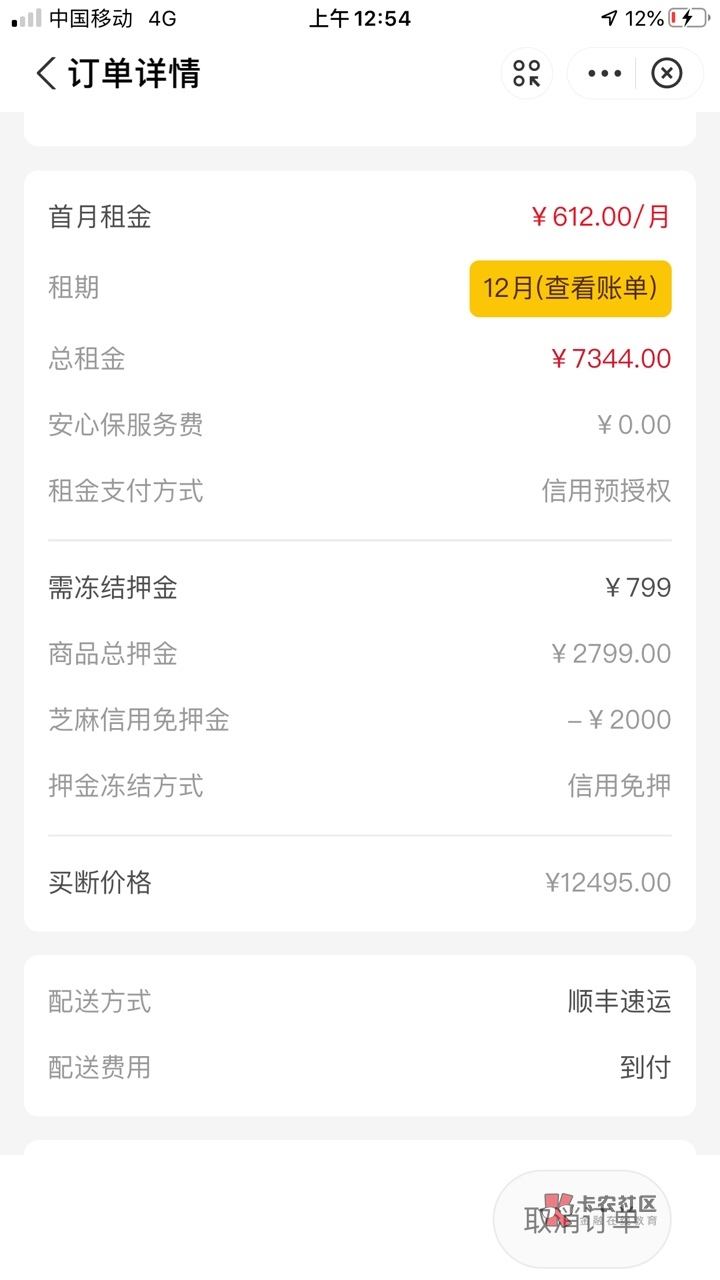Tap the total rent ¥7344.00 value
Viewport: 720px width, 1280px height.
click(x=610, y=359)
